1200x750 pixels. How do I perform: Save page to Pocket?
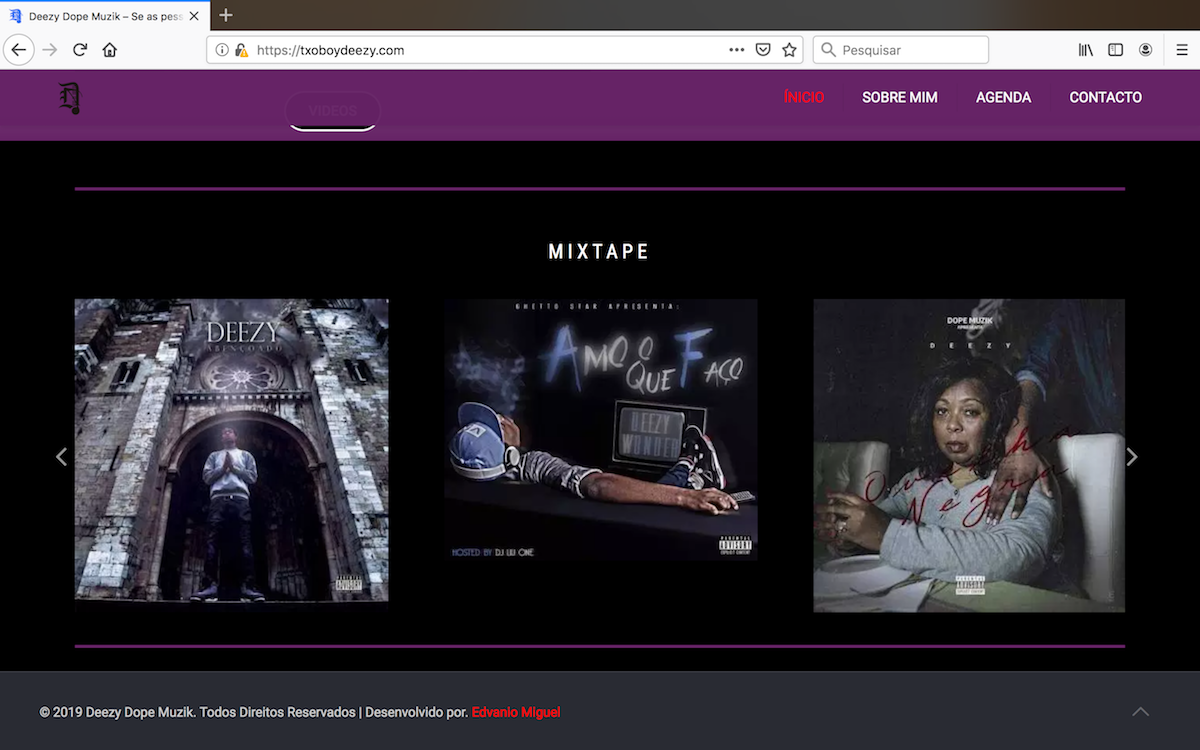[x=763, y=50]
